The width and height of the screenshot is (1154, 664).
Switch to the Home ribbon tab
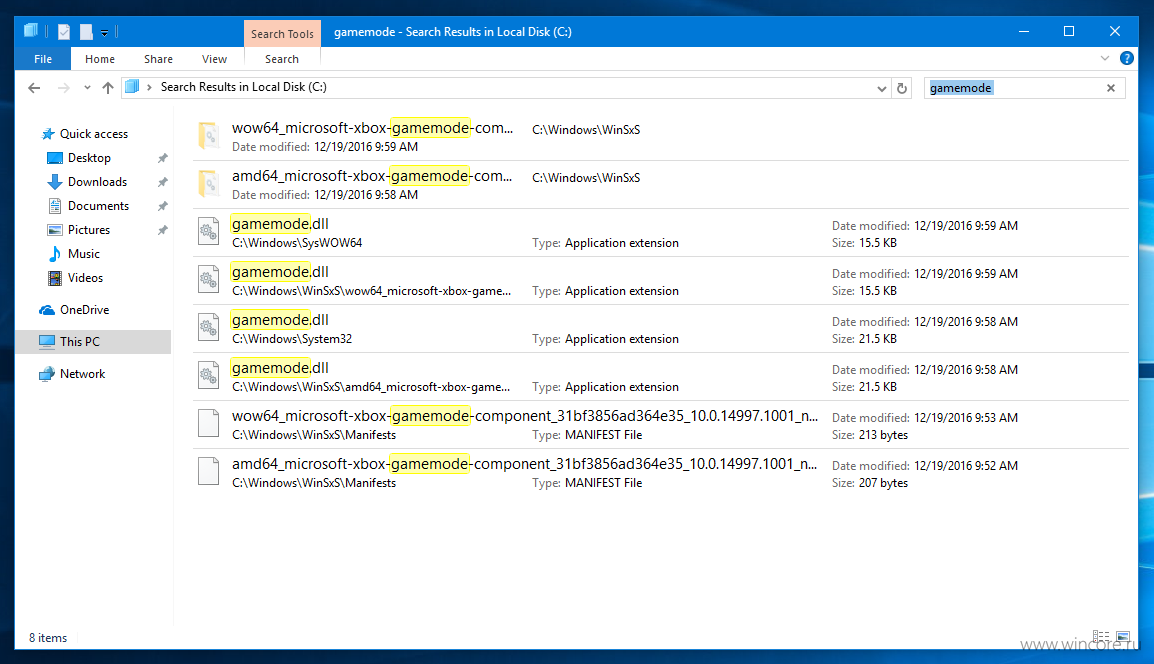point(99,59)
